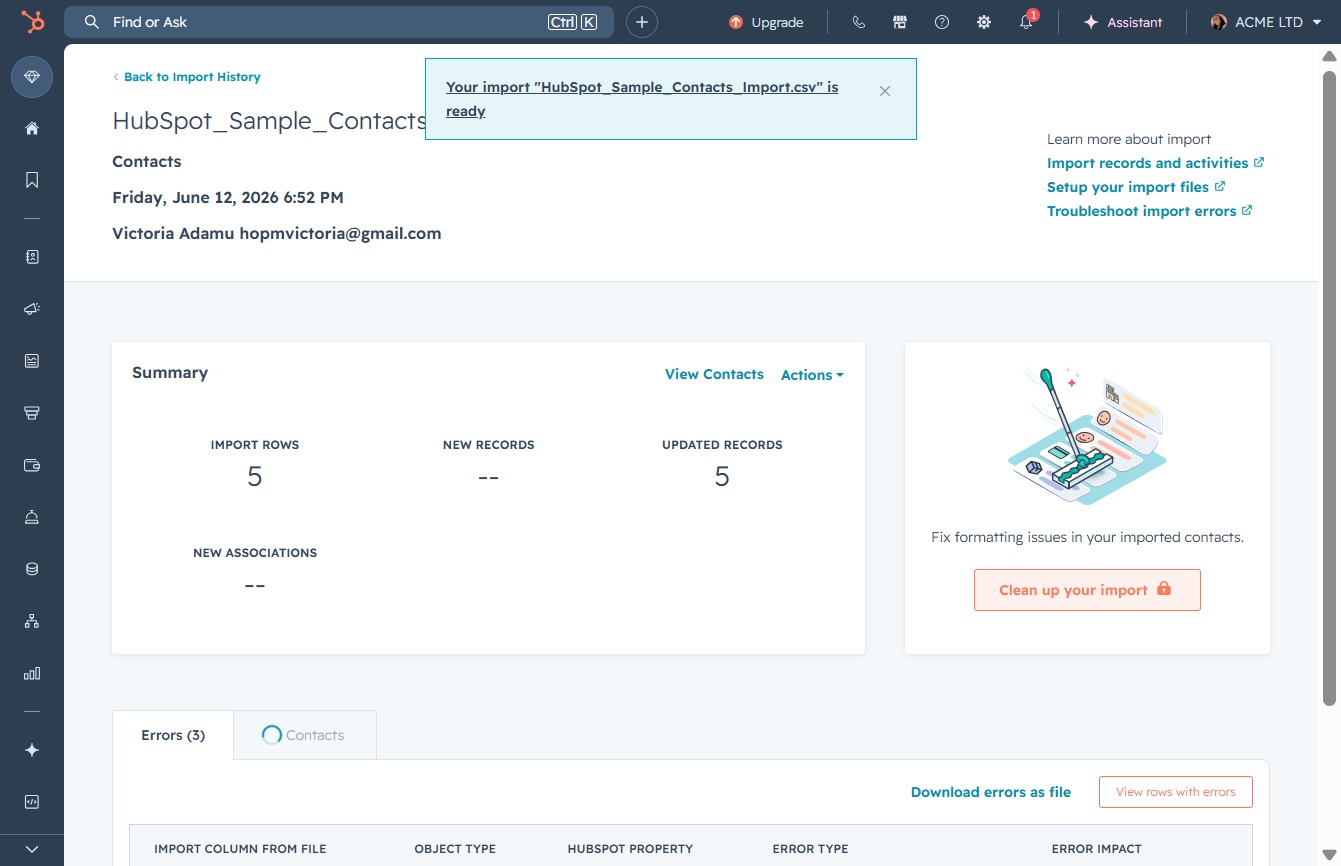Screen dimensions: 1341x866
Task: Click the Updated Records count 5
Action: point(722,477)
